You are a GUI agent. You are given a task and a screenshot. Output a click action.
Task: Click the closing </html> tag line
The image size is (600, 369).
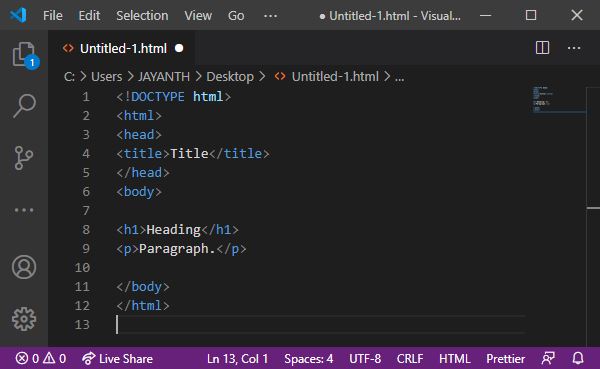(x=143, y=305)
